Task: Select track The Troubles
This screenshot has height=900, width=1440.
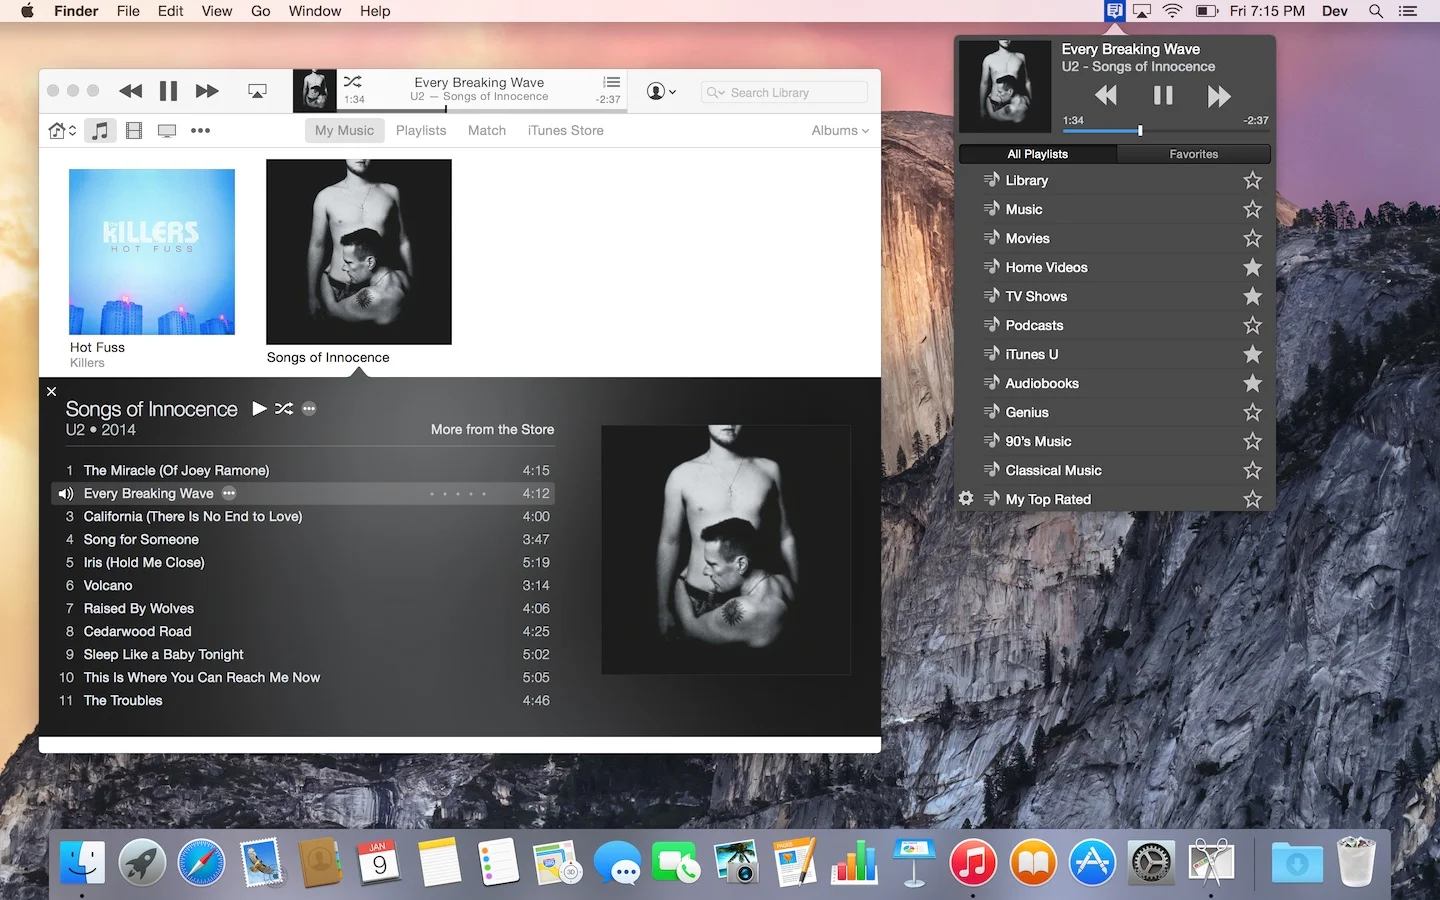Action: point(302,700)
